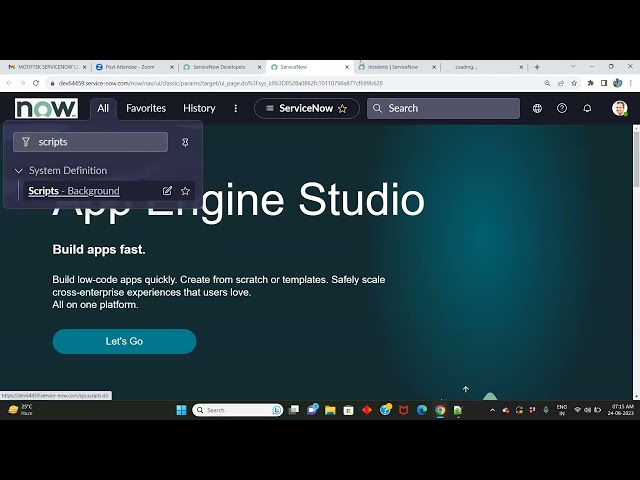The height and width of the screenshot is (480, 640).
Task: Open Google Chrome from the taskbar
Action: pyautogui.click(x=440, y=410)
